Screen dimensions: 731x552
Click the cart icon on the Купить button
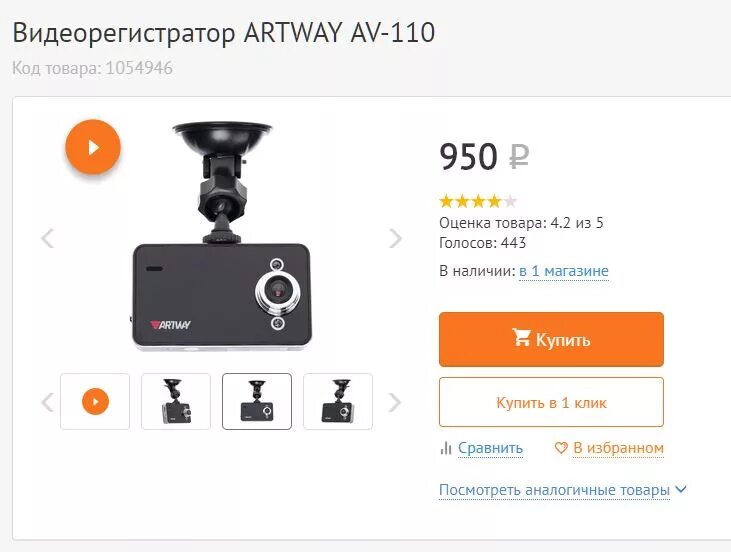[x=521, y=338]
